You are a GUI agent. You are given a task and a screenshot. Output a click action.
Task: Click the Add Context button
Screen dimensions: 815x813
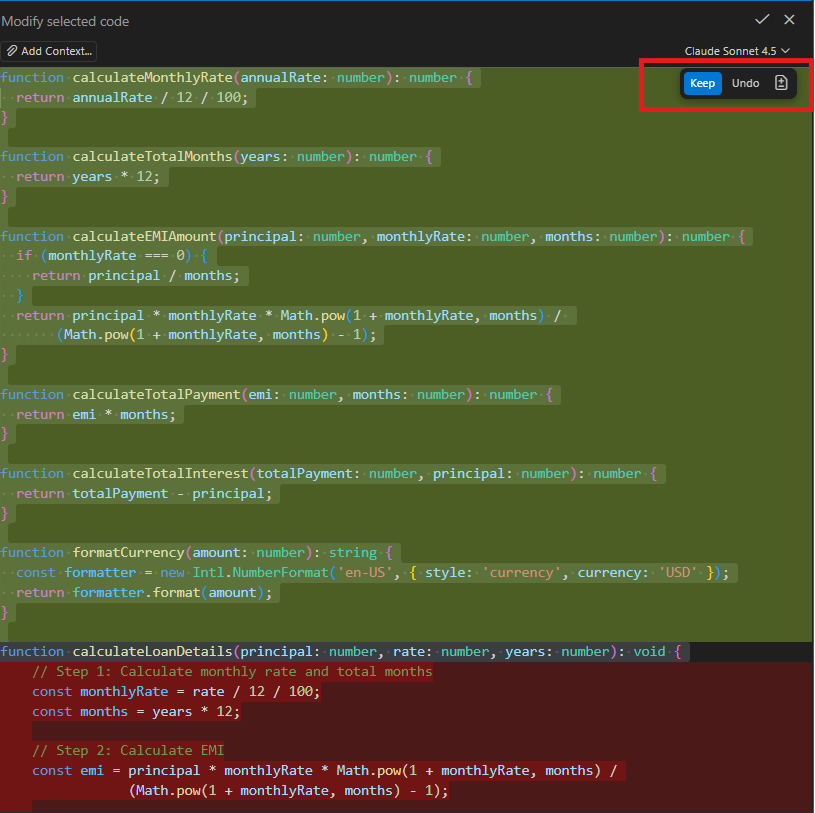click(49, 51)
